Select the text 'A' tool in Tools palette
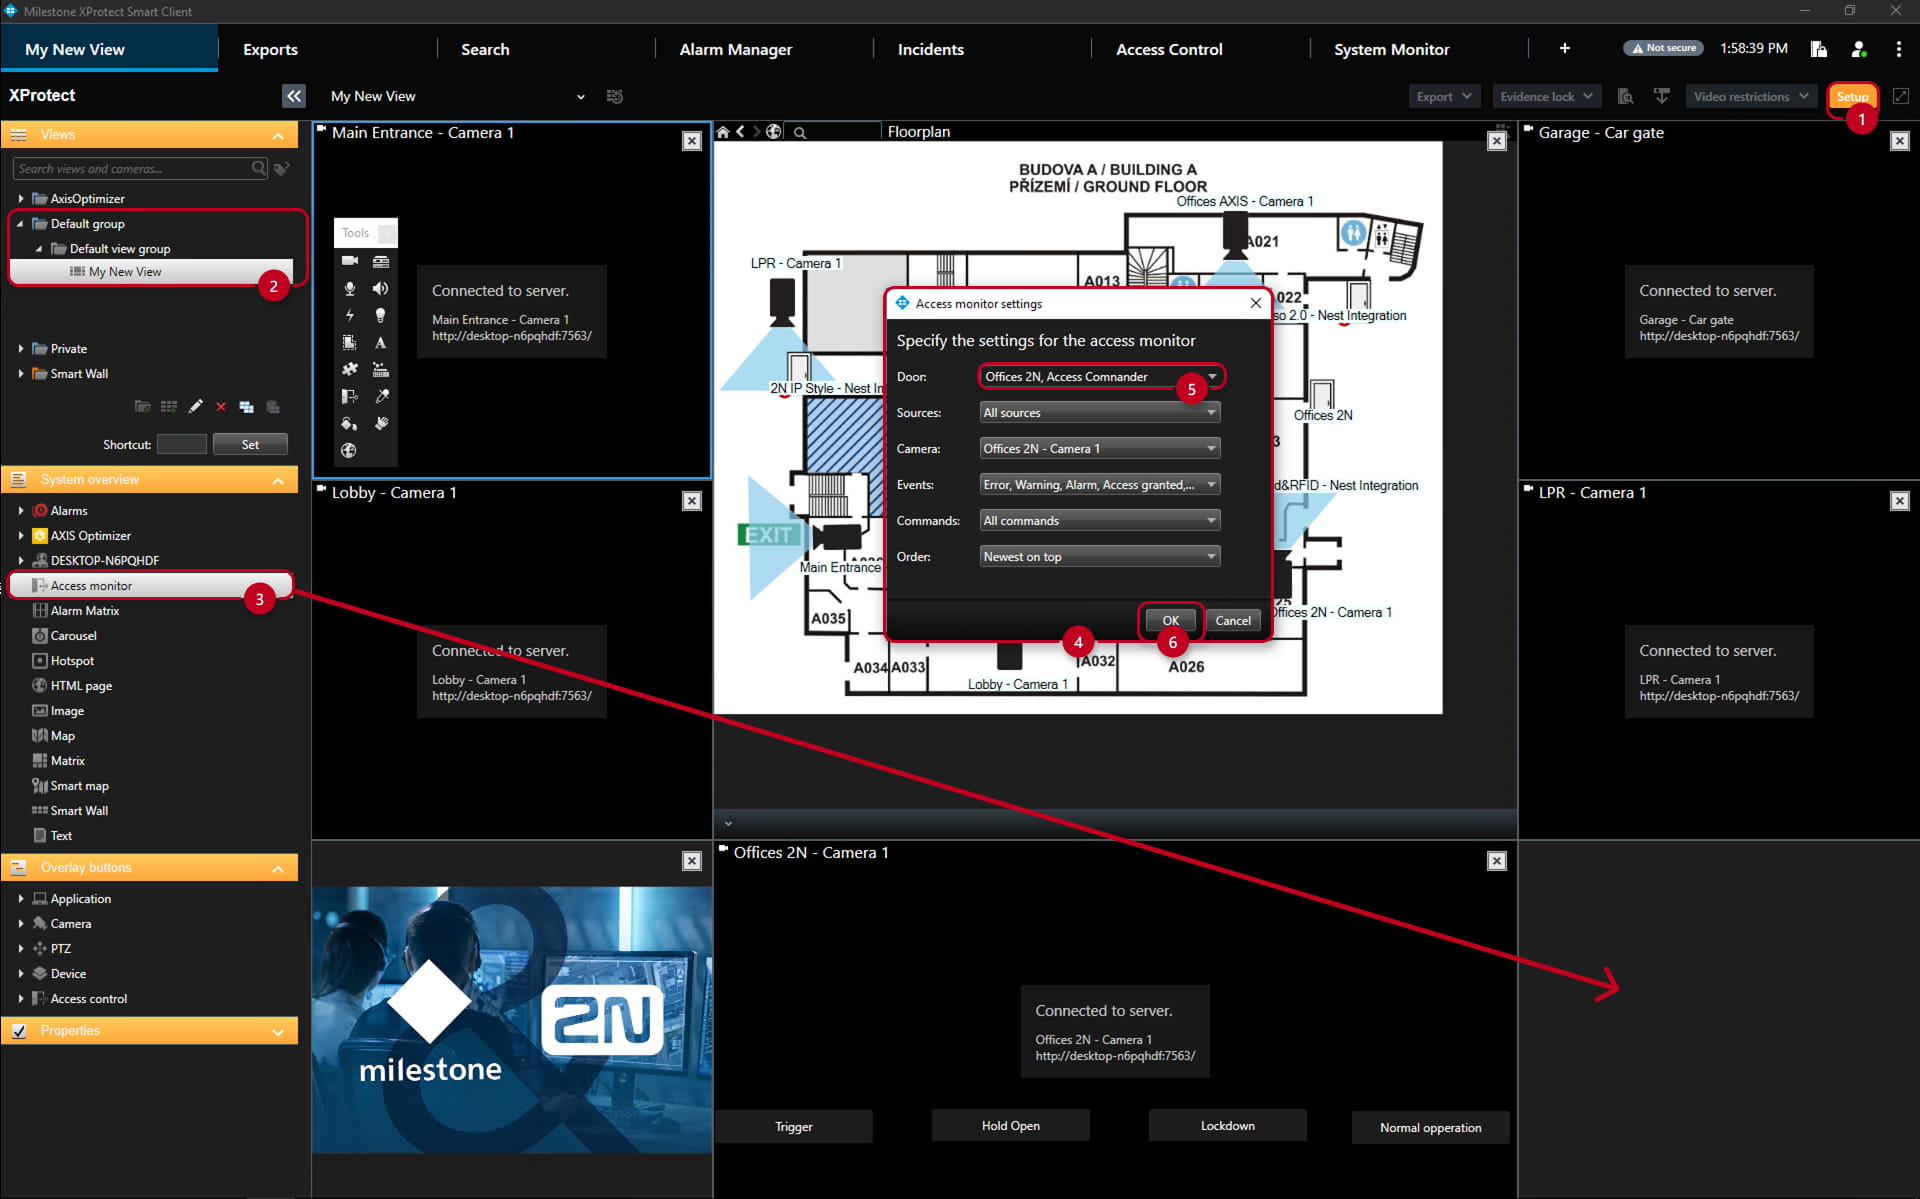1920x1199 pixels. point(380,342)
